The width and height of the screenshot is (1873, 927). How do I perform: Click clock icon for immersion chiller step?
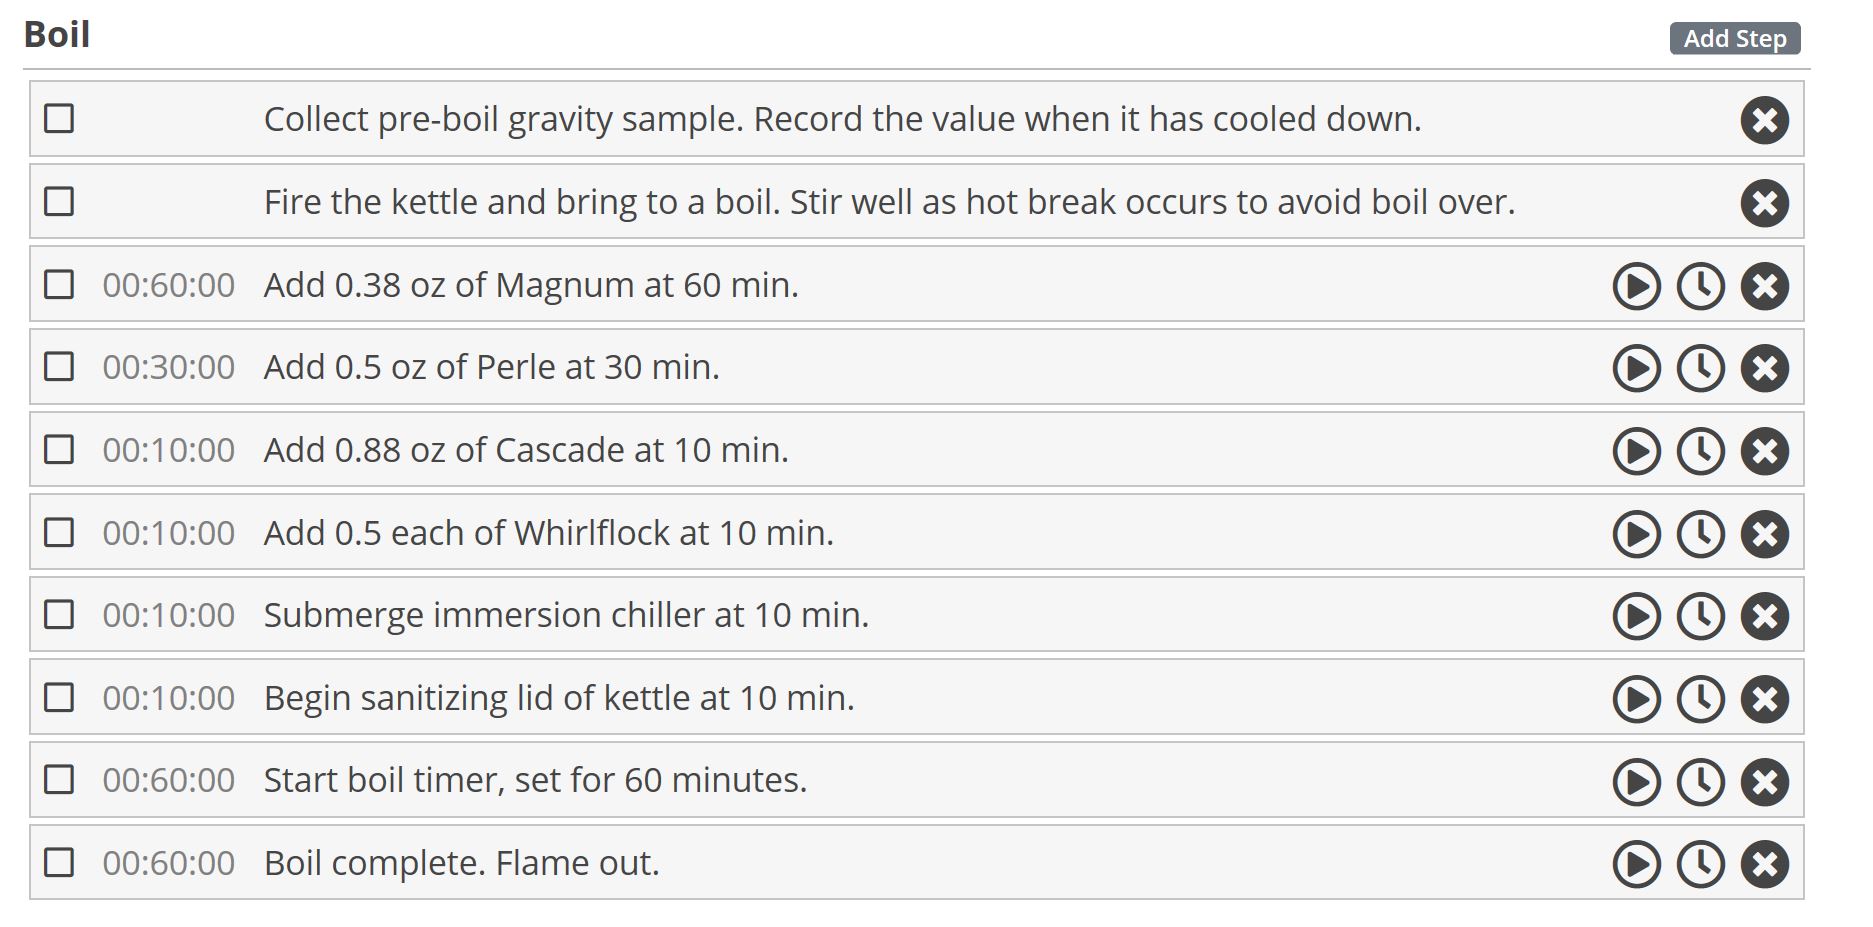(x=1700, y=616)
